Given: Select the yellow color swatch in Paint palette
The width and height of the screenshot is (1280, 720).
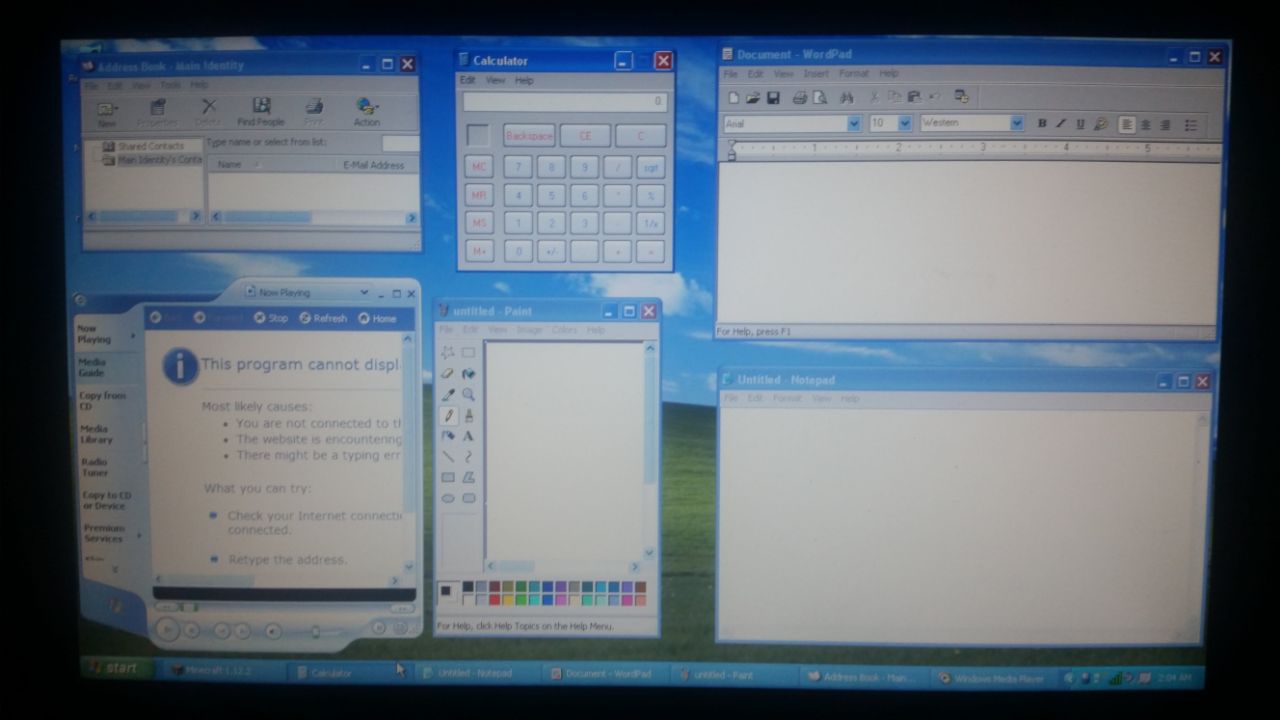Looking at the screenshot, I should 507,600.
